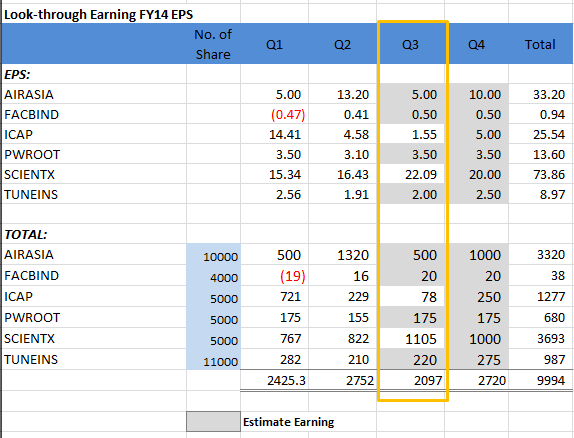Select PWROOT Q2 EPS value 3.10
The width and height of the screenshot is (574, 438).
[356, 155]
